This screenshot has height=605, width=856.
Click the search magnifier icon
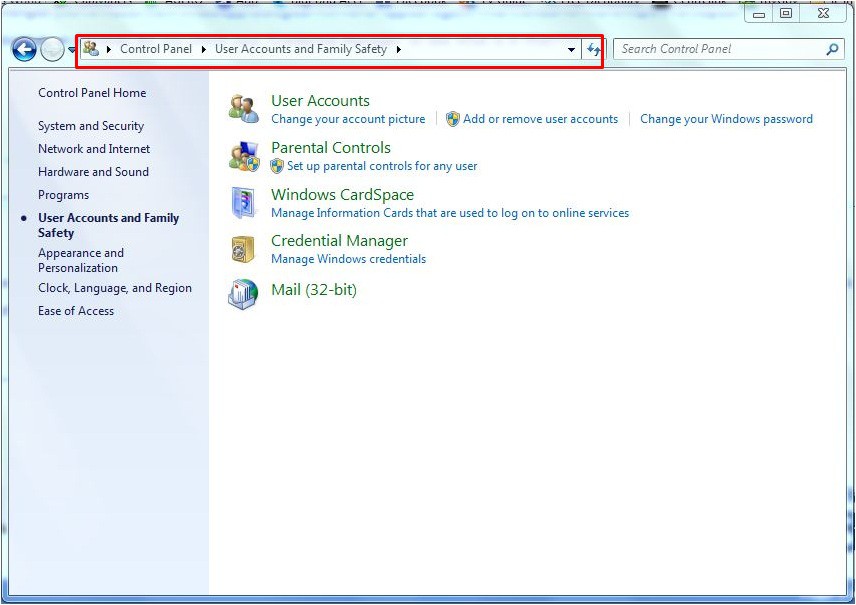832,49
